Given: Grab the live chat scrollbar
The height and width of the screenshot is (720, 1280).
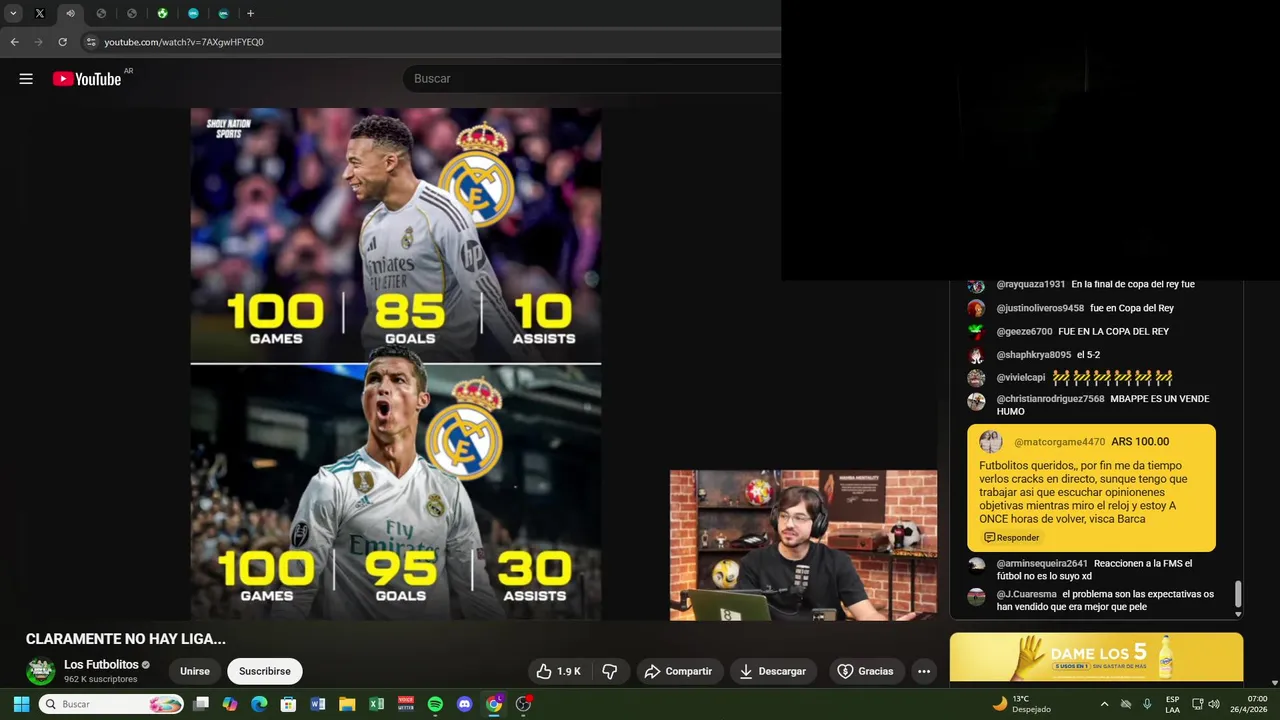Looking at the screenshot, I should [x=1238, y=594].
